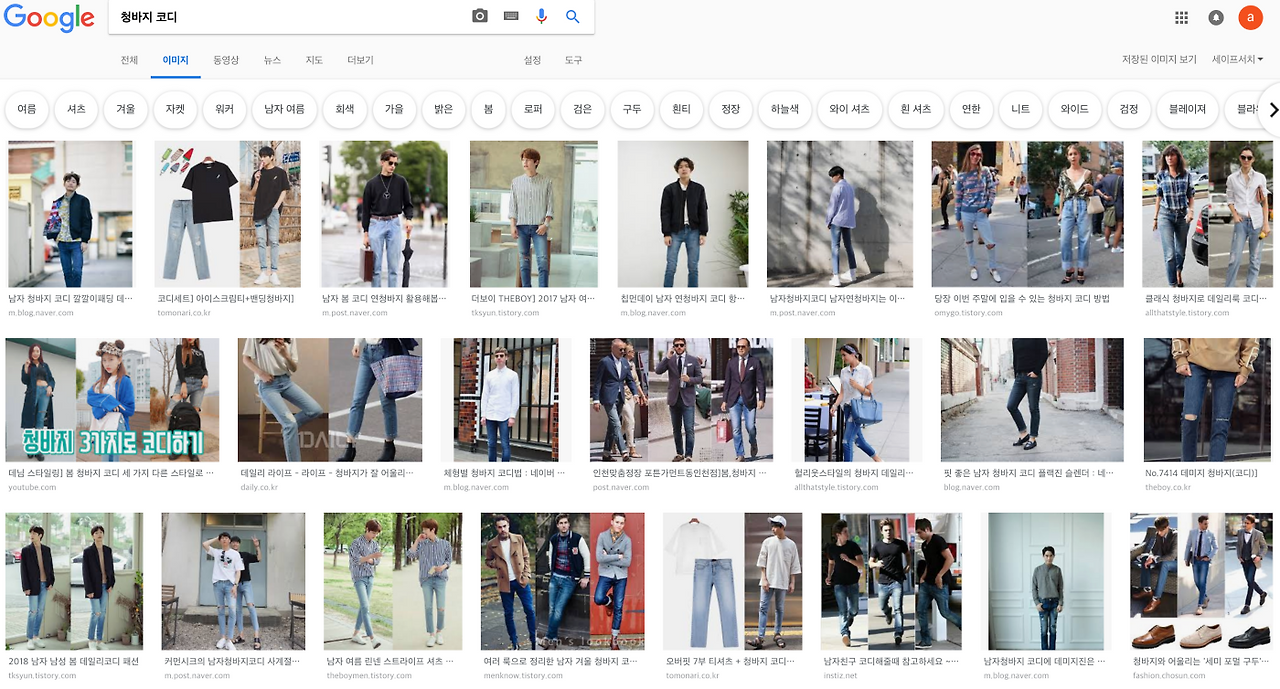Filter by 회색 chip
This screenshot has height=689, width=1280.
pos(345,109)
